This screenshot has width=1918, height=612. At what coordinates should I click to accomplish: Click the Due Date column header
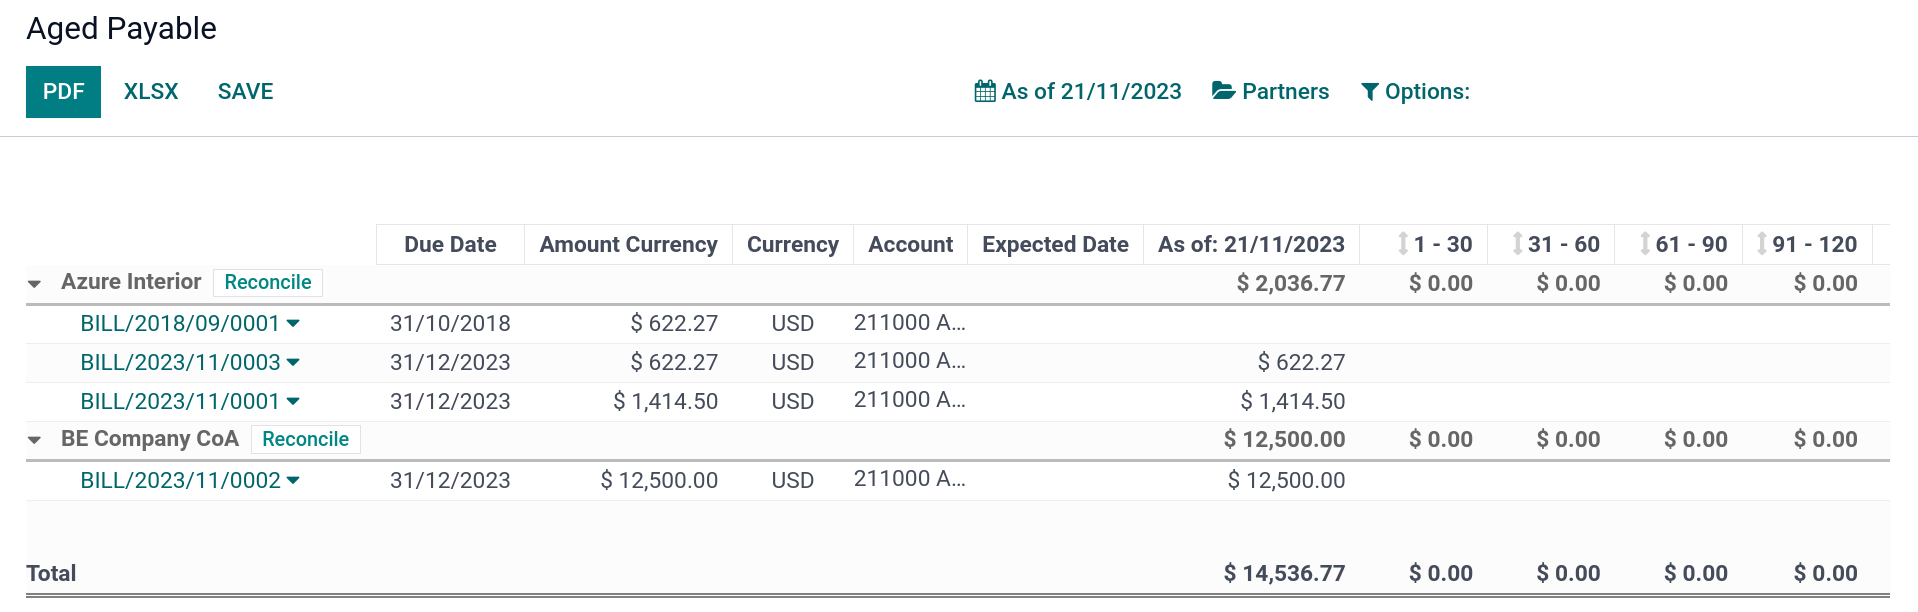coord(450,245)
